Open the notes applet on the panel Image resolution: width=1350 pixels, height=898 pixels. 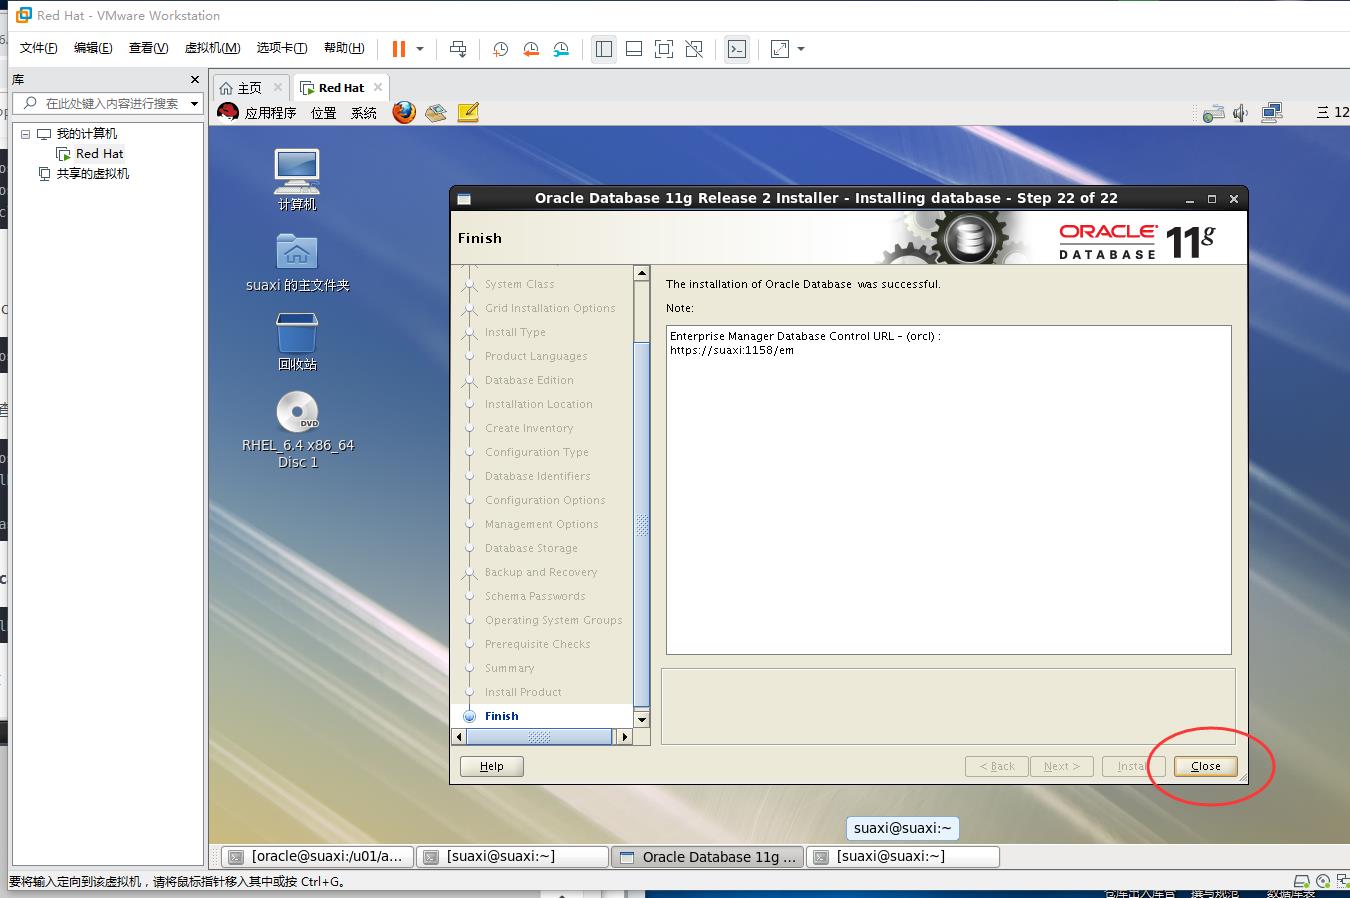(468, 112)
